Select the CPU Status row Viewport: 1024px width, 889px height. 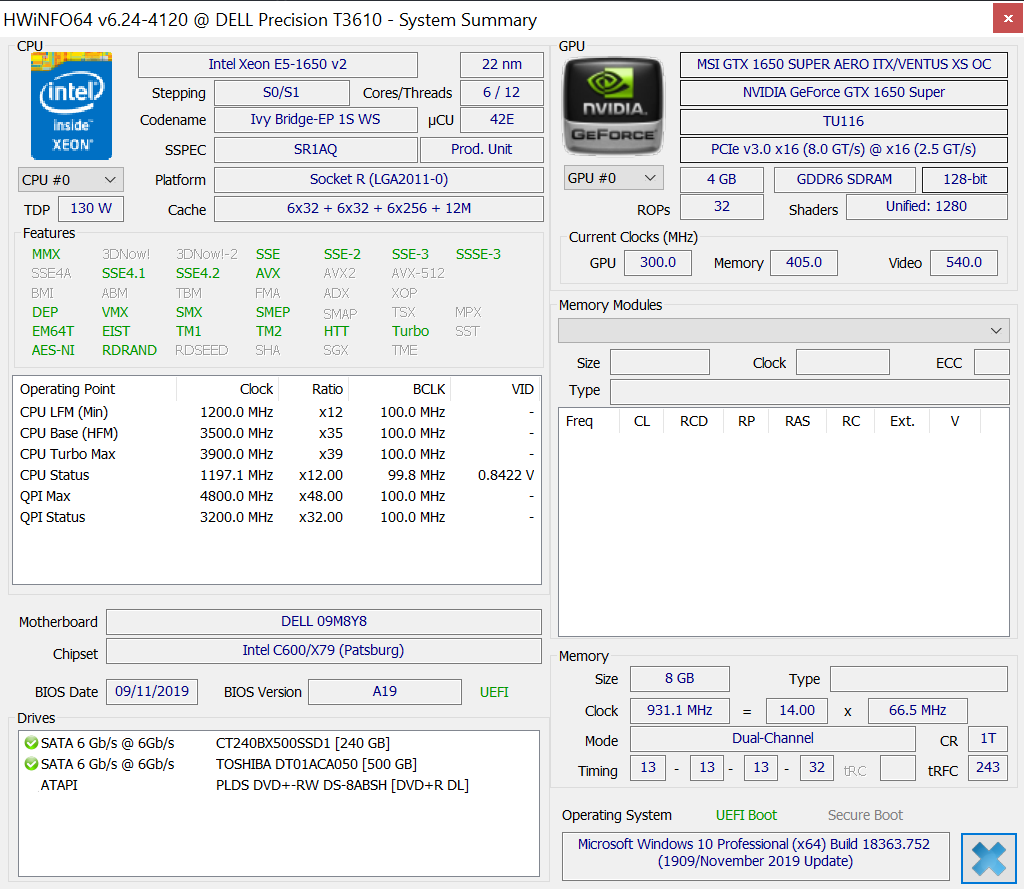tap(277, 476)
